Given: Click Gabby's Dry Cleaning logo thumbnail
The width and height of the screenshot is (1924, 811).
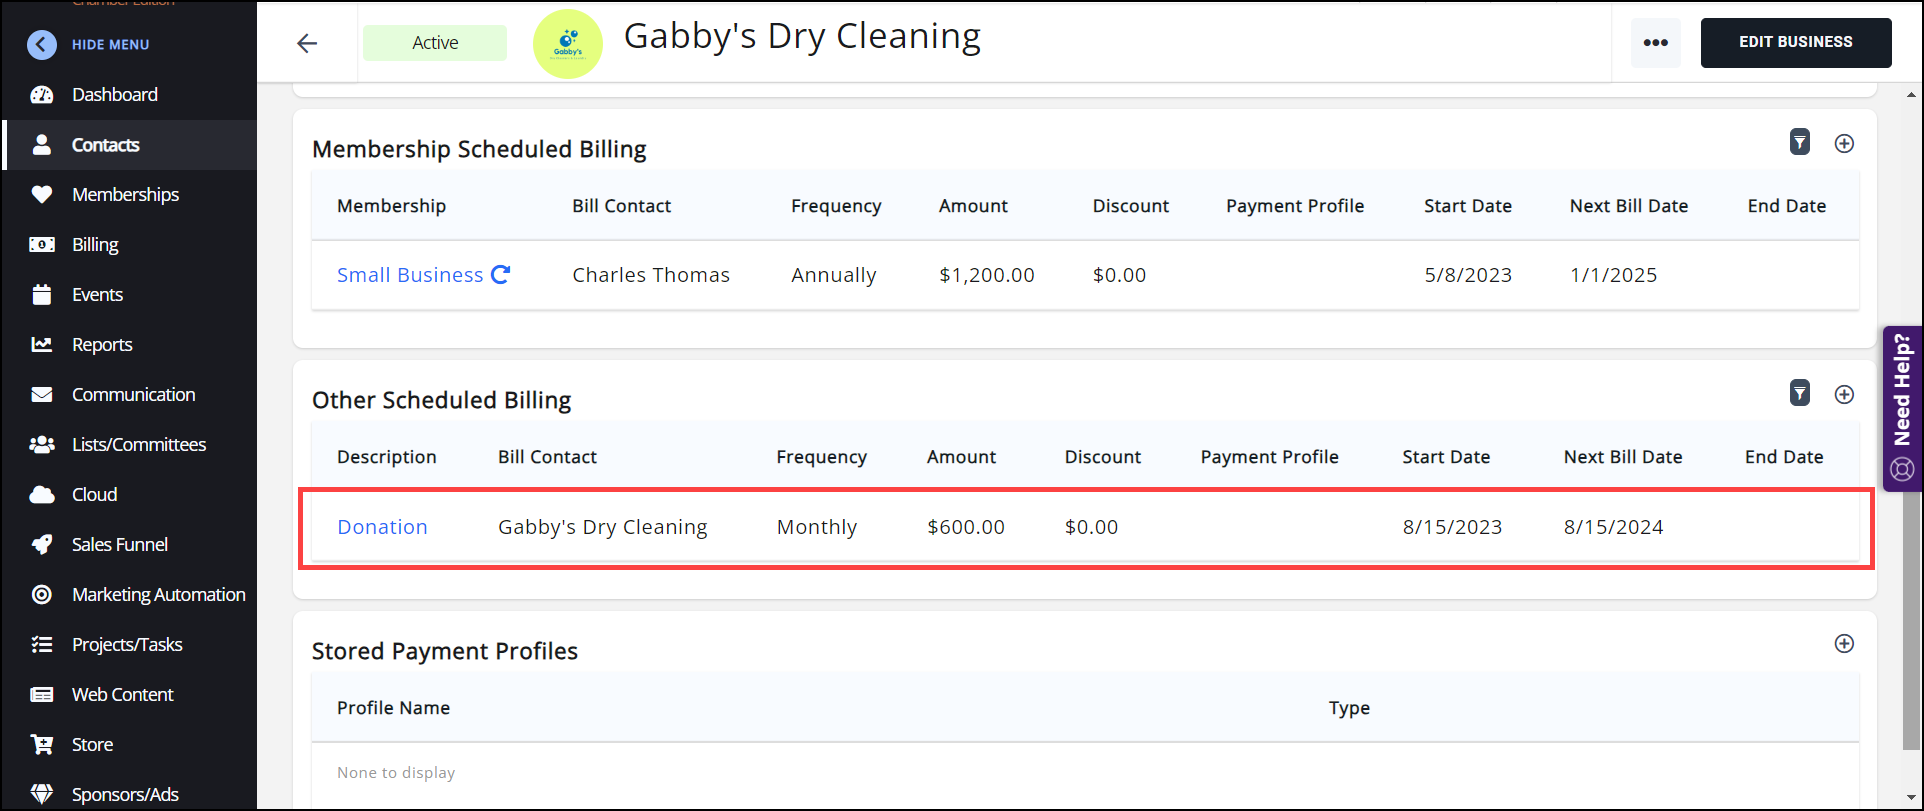Looking at the screenshot, I should tap(568, 44).
